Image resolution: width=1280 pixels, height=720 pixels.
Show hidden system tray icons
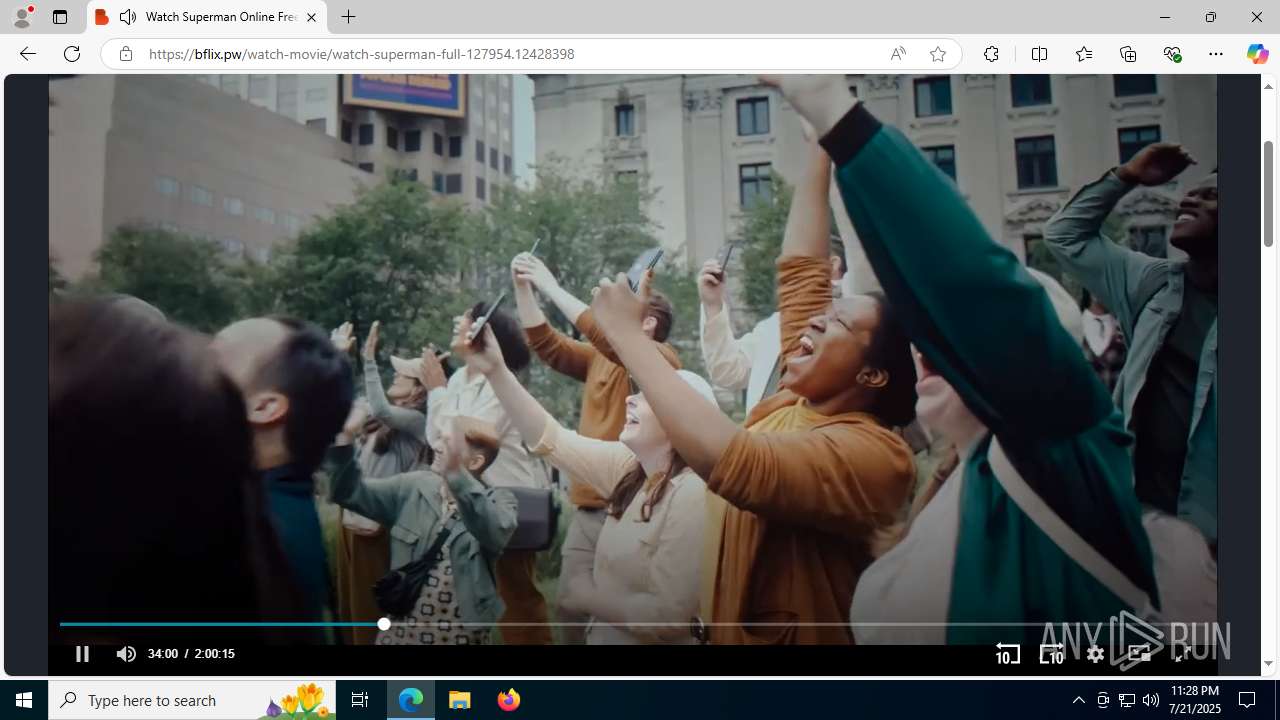point(1078,700)
